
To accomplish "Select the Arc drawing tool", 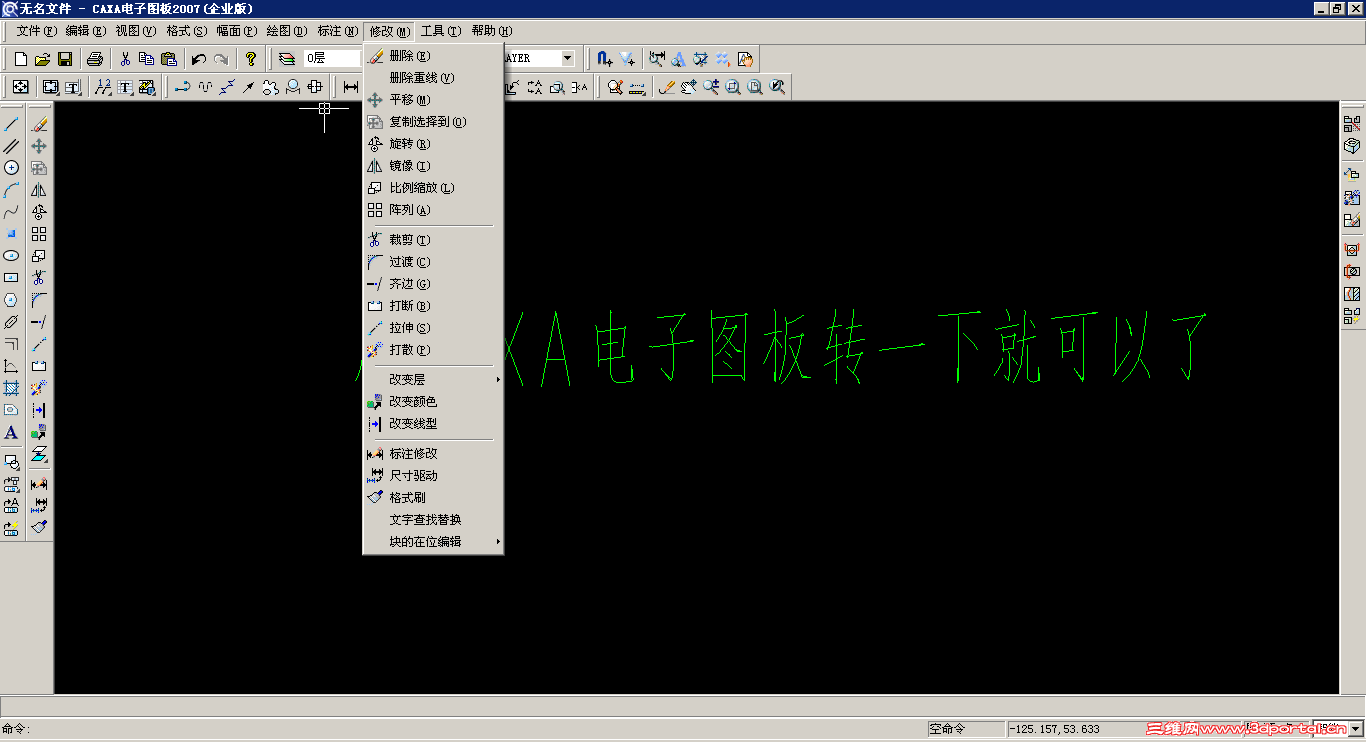I will point(12,190).
